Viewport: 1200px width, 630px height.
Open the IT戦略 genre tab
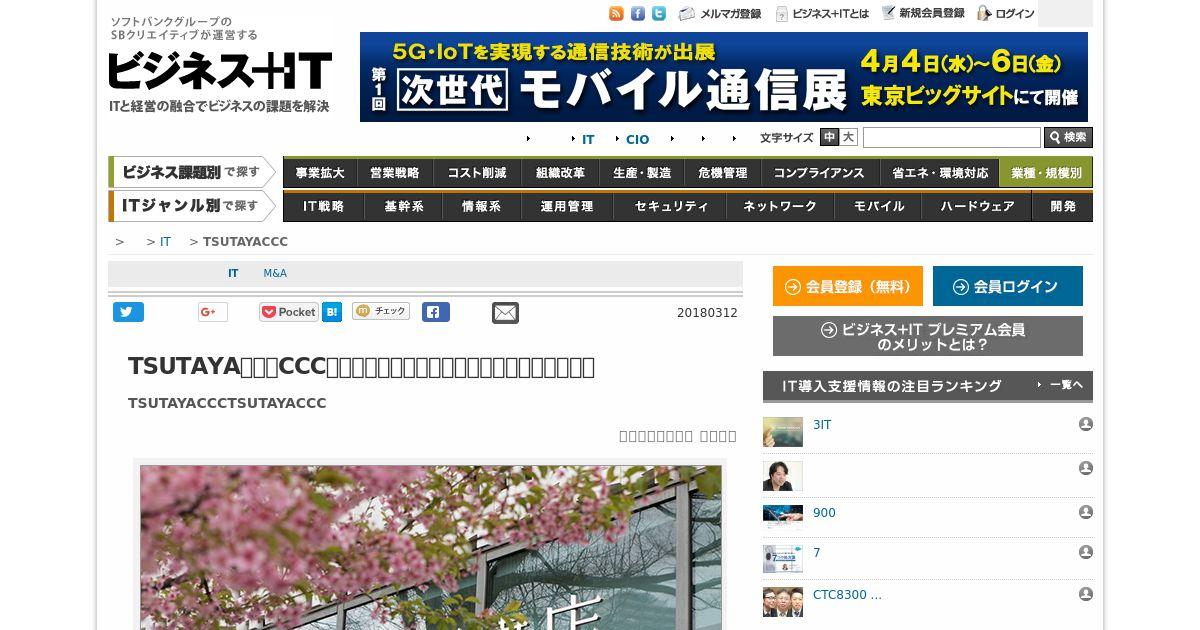click(321, 206)
